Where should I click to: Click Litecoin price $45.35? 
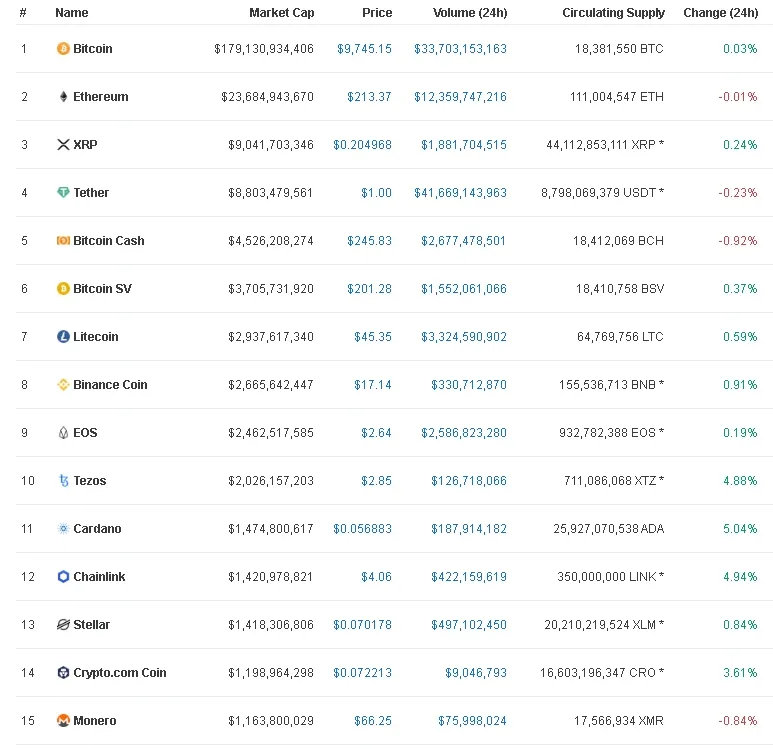click(x=373, y=336)
